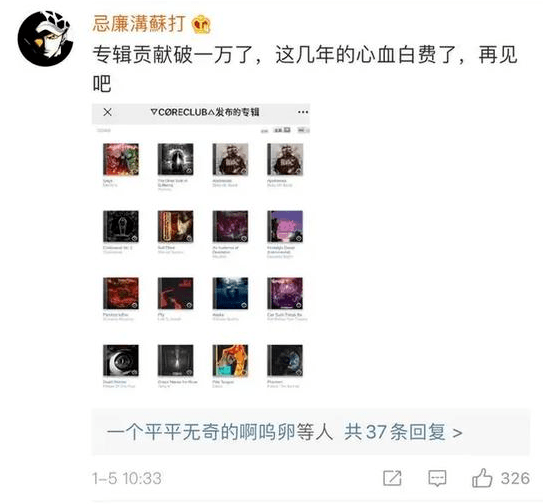Click the reply chevron arrow after 回复
The image size is (543, 504).
click(457, 433)
